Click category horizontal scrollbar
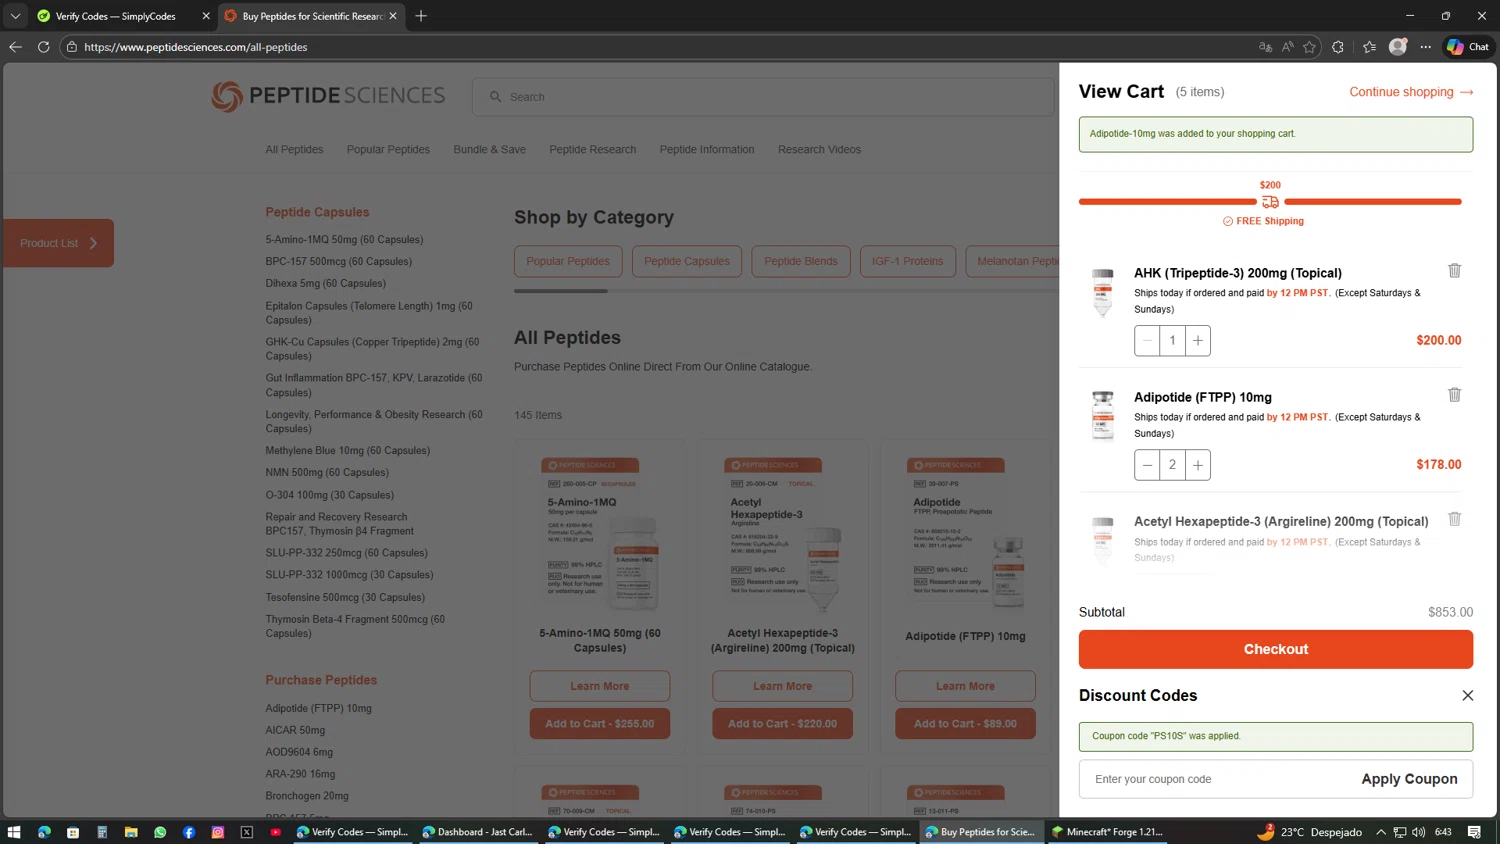Viewport: 1500px width, 844px height. tap(561, 291)
